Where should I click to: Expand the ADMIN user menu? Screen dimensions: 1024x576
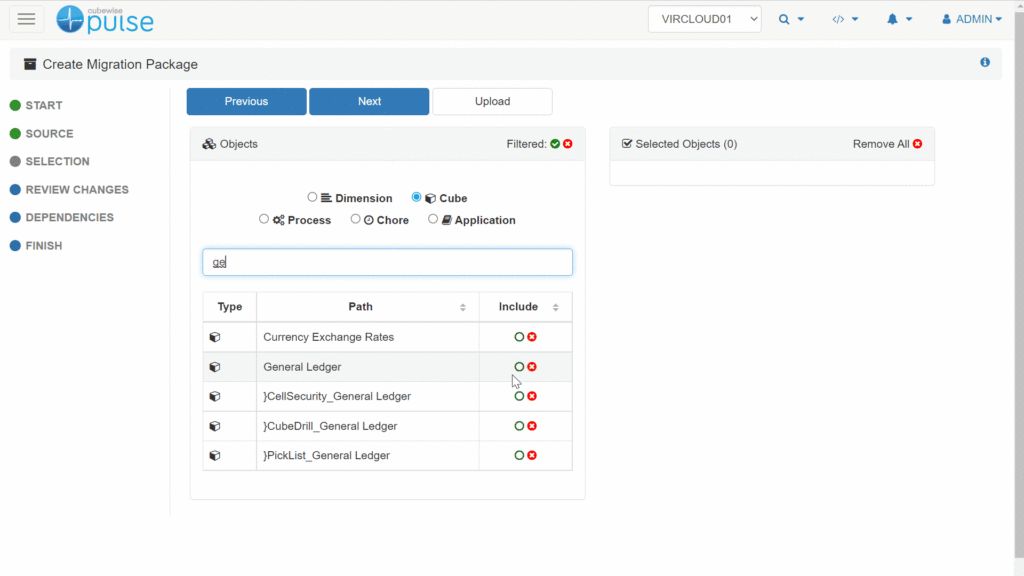click(x=972, y=19)
